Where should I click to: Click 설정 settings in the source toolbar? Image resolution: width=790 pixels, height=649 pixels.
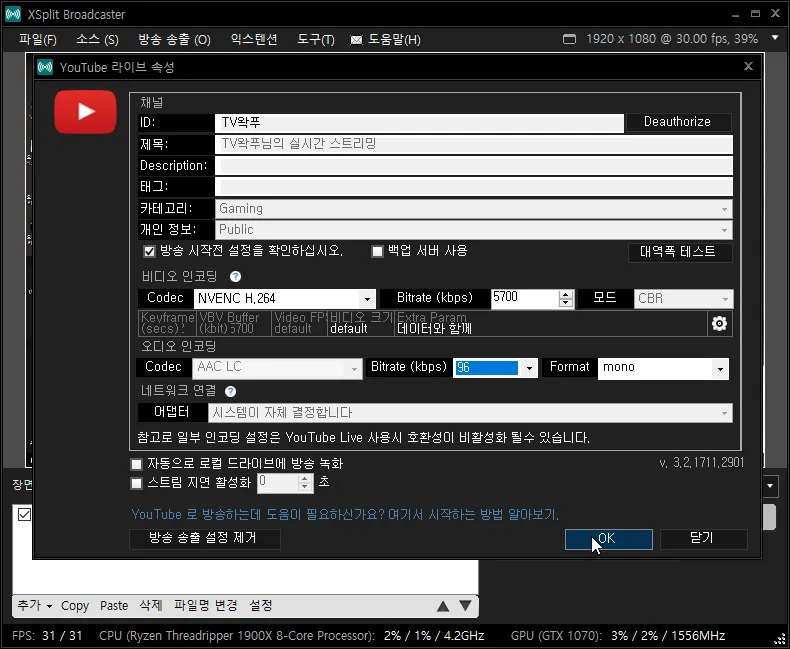(261, 605)
